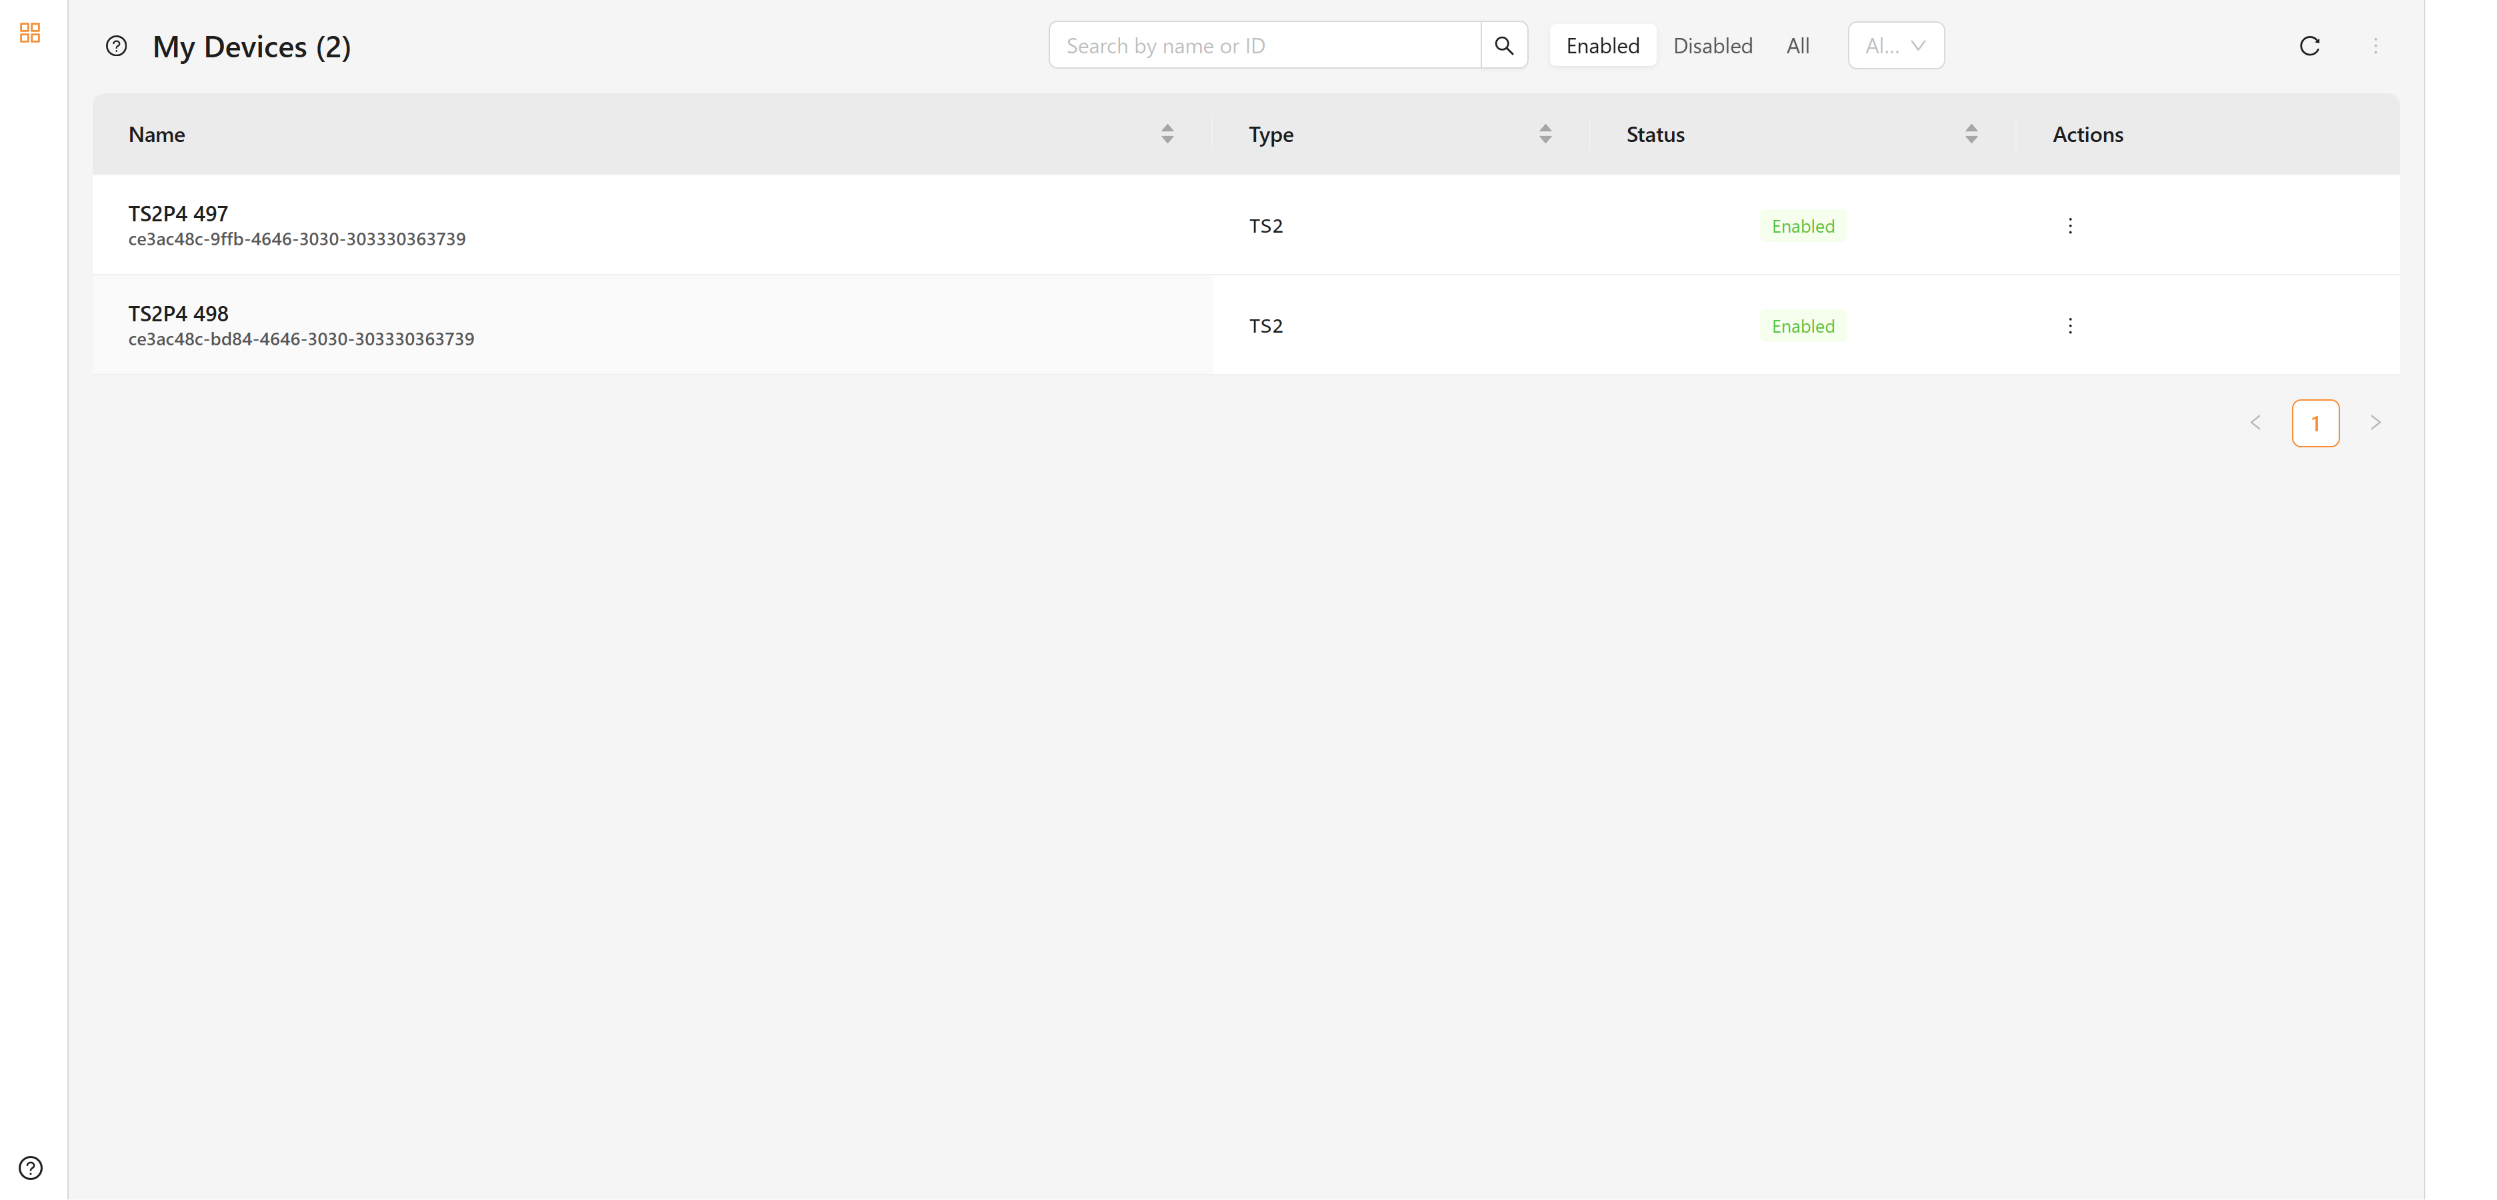Show All devices filter

[1797, 46]
